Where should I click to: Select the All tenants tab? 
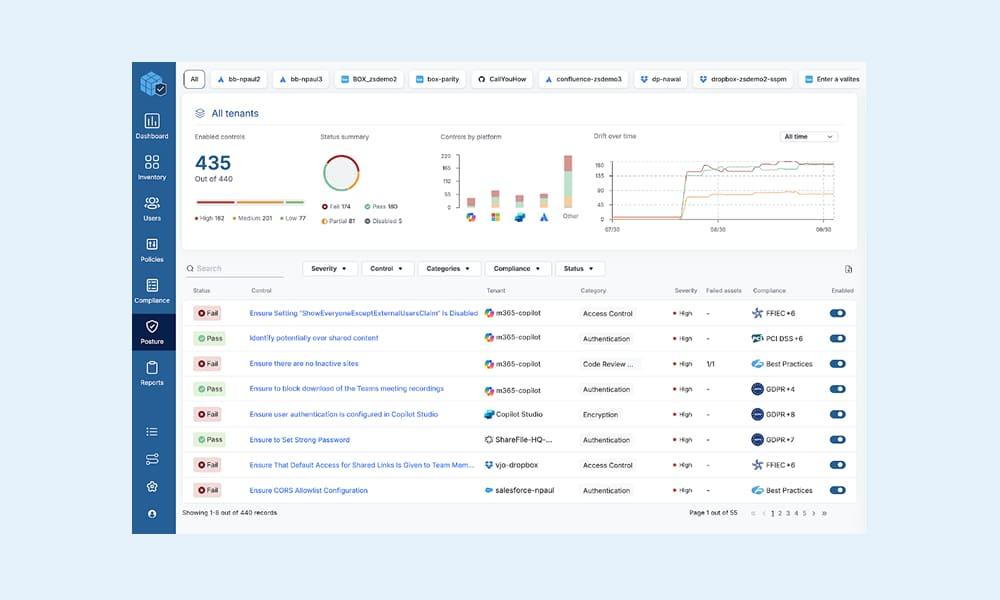(194, 79)
